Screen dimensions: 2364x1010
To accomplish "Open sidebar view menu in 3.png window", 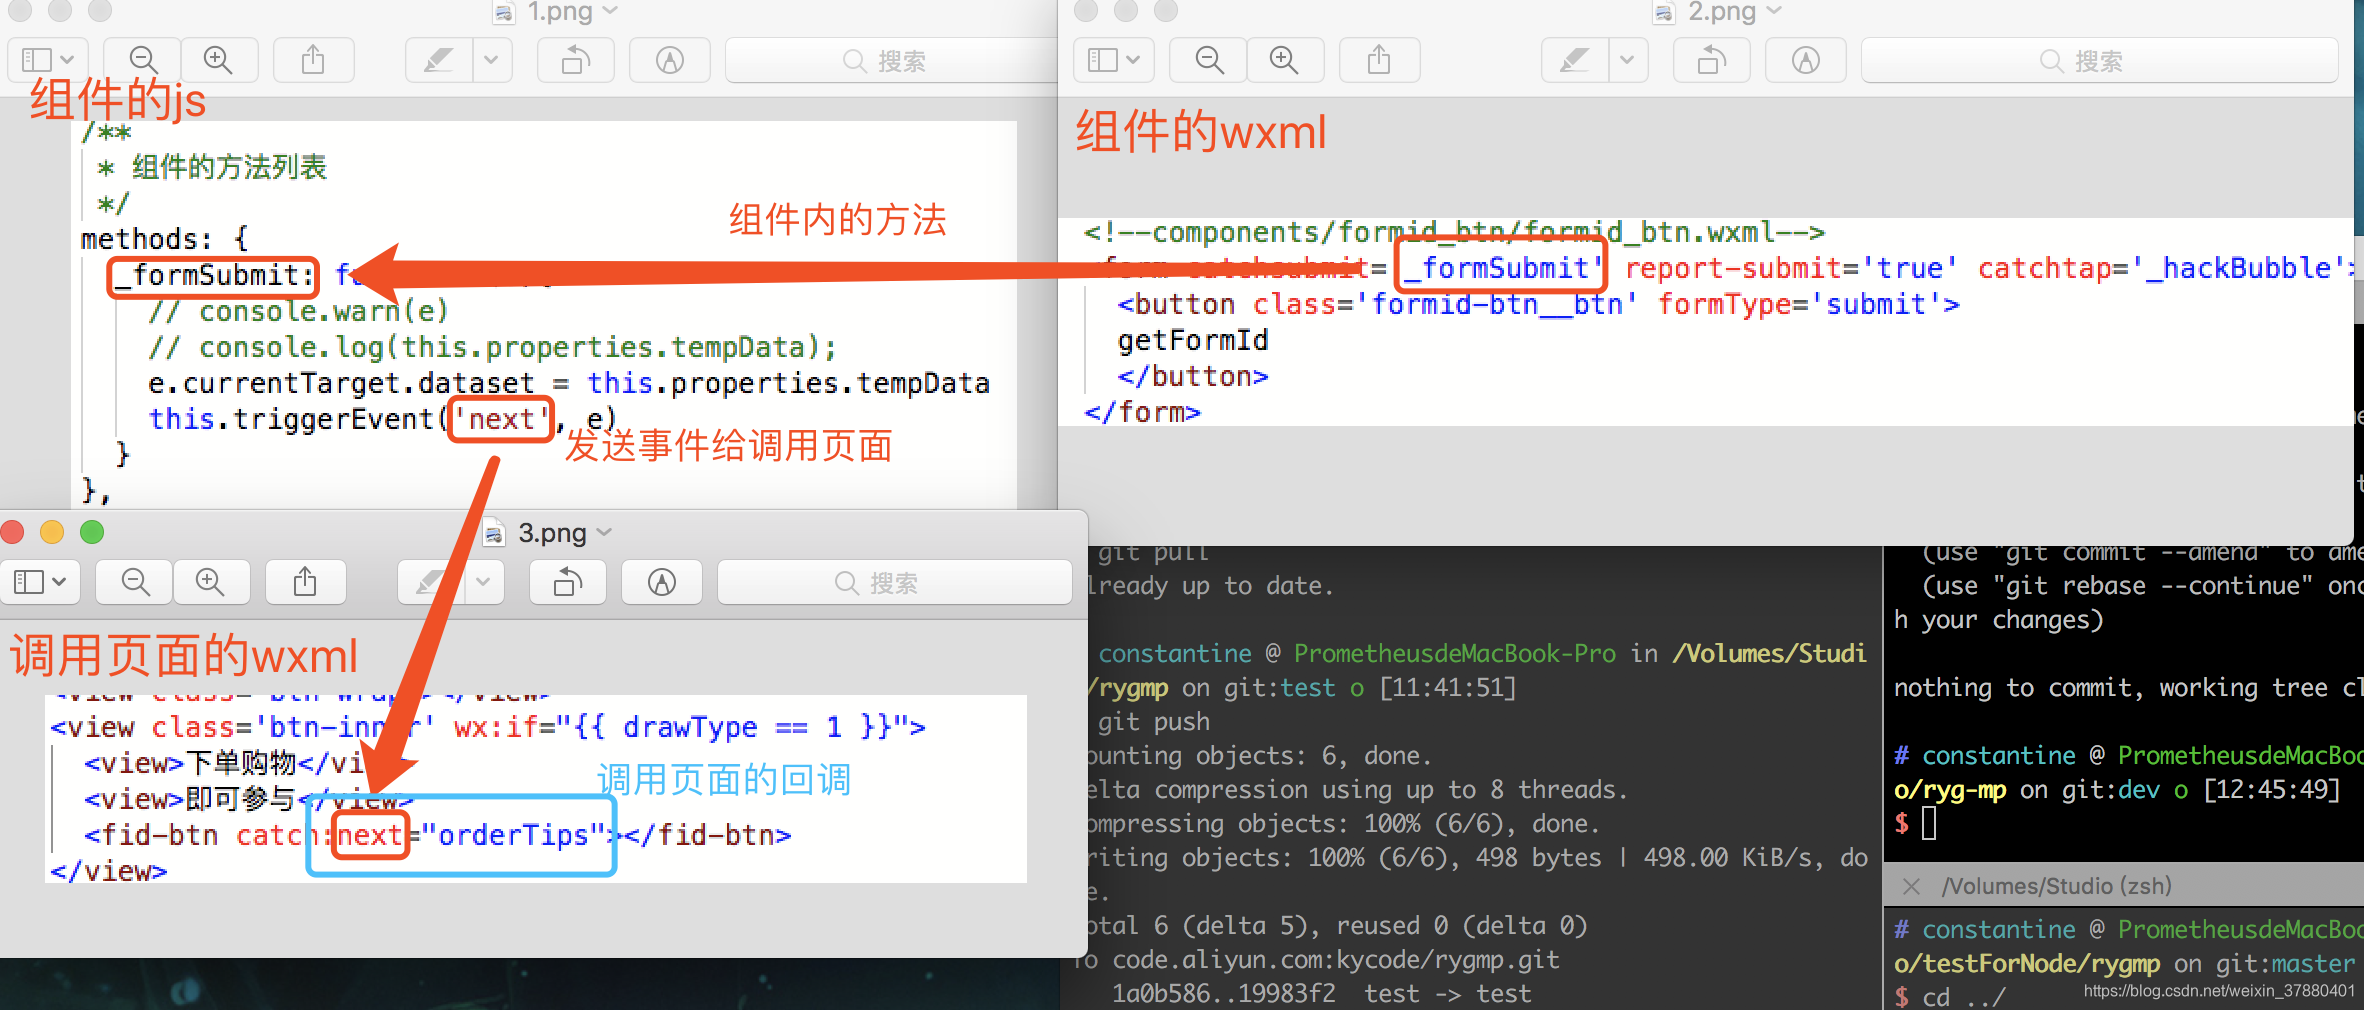I will (x=40, y=582).
